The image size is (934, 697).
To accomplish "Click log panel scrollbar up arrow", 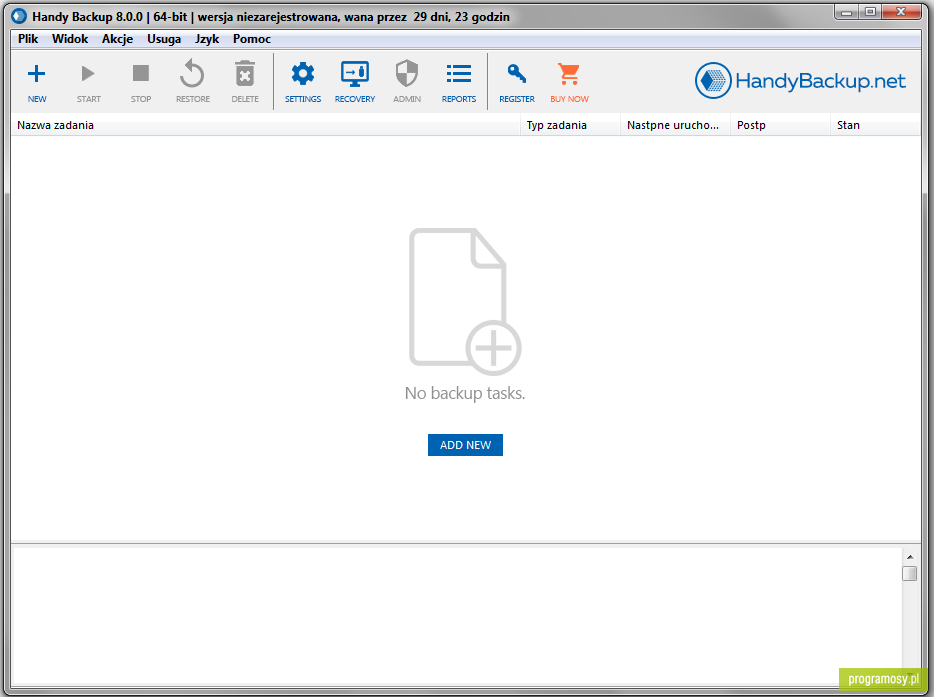I will [x=910, y=557].
